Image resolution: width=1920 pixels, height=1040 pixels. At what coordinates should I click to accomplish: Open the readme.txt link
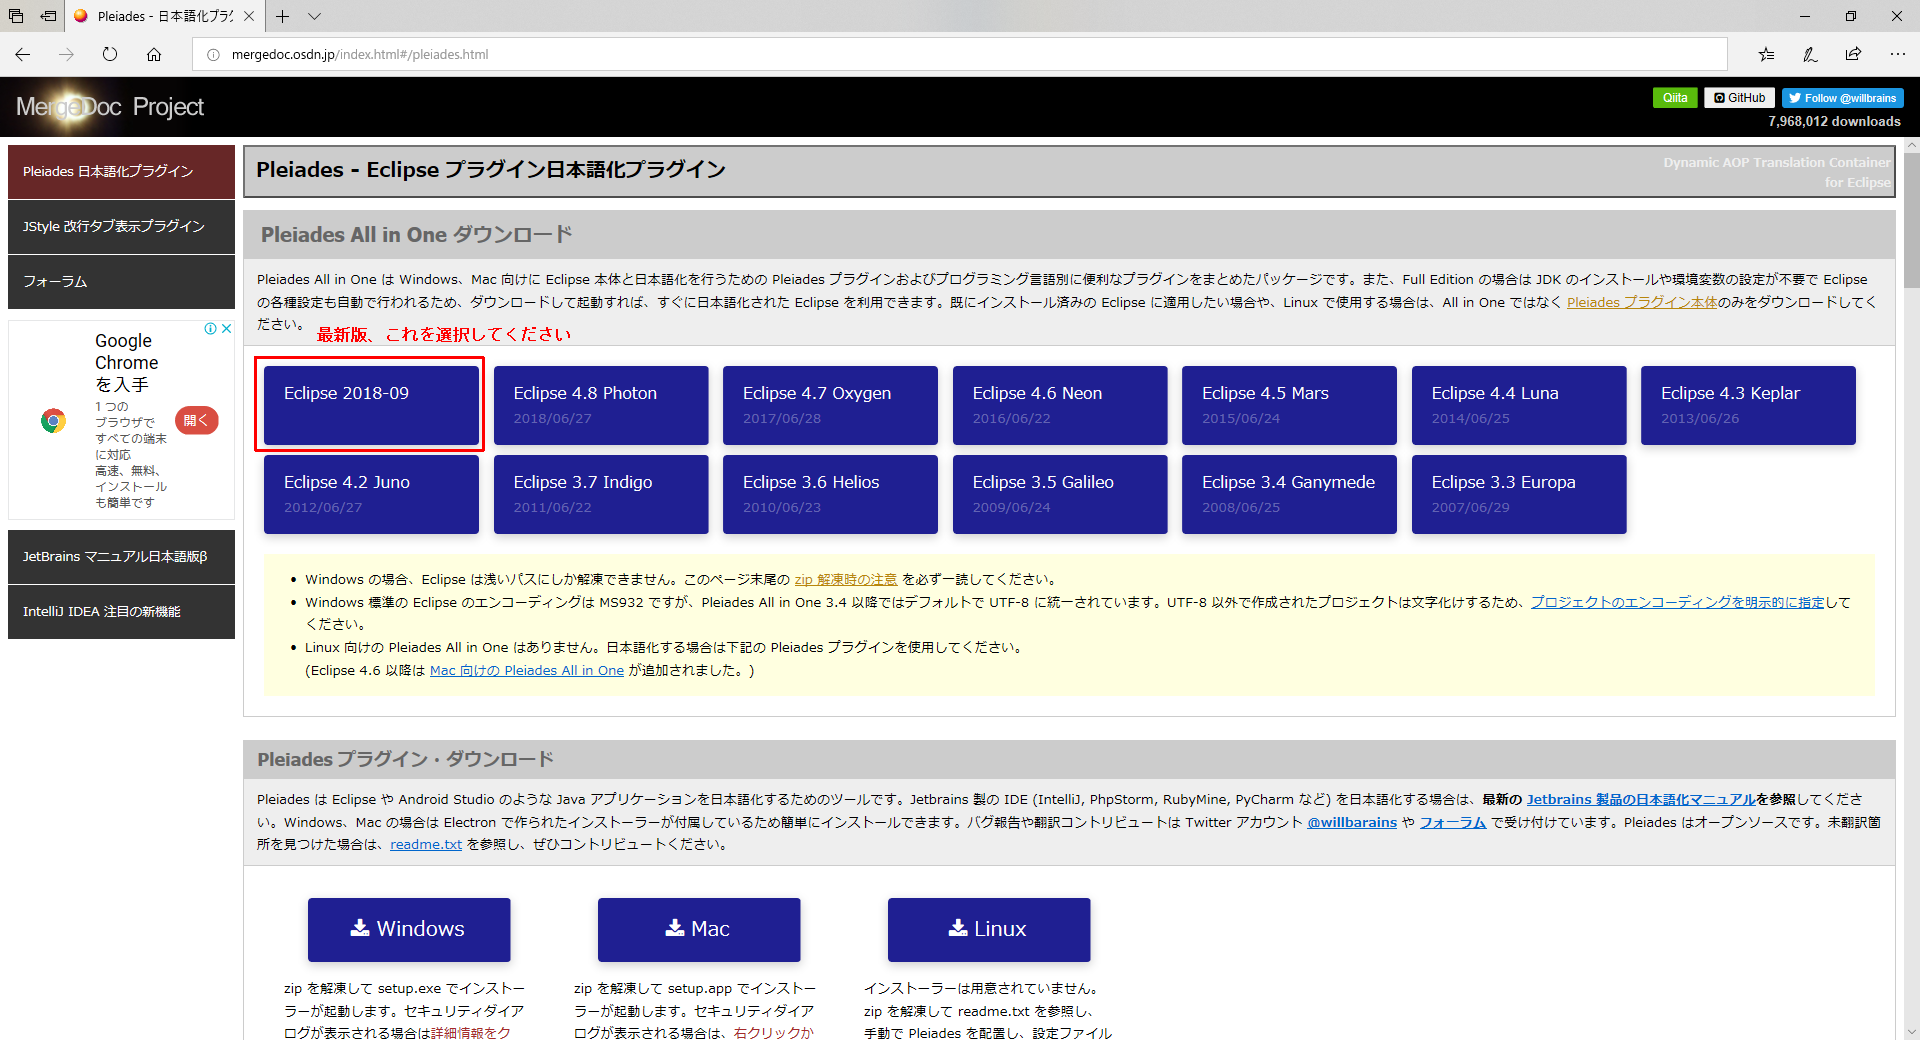tap(426, 844)
